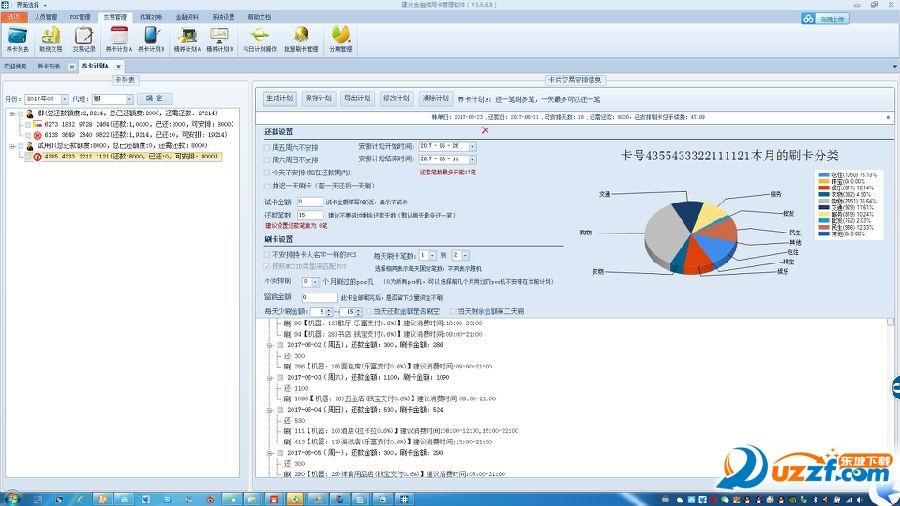Collapse the first cardholder tree node

tap(12, 114)
